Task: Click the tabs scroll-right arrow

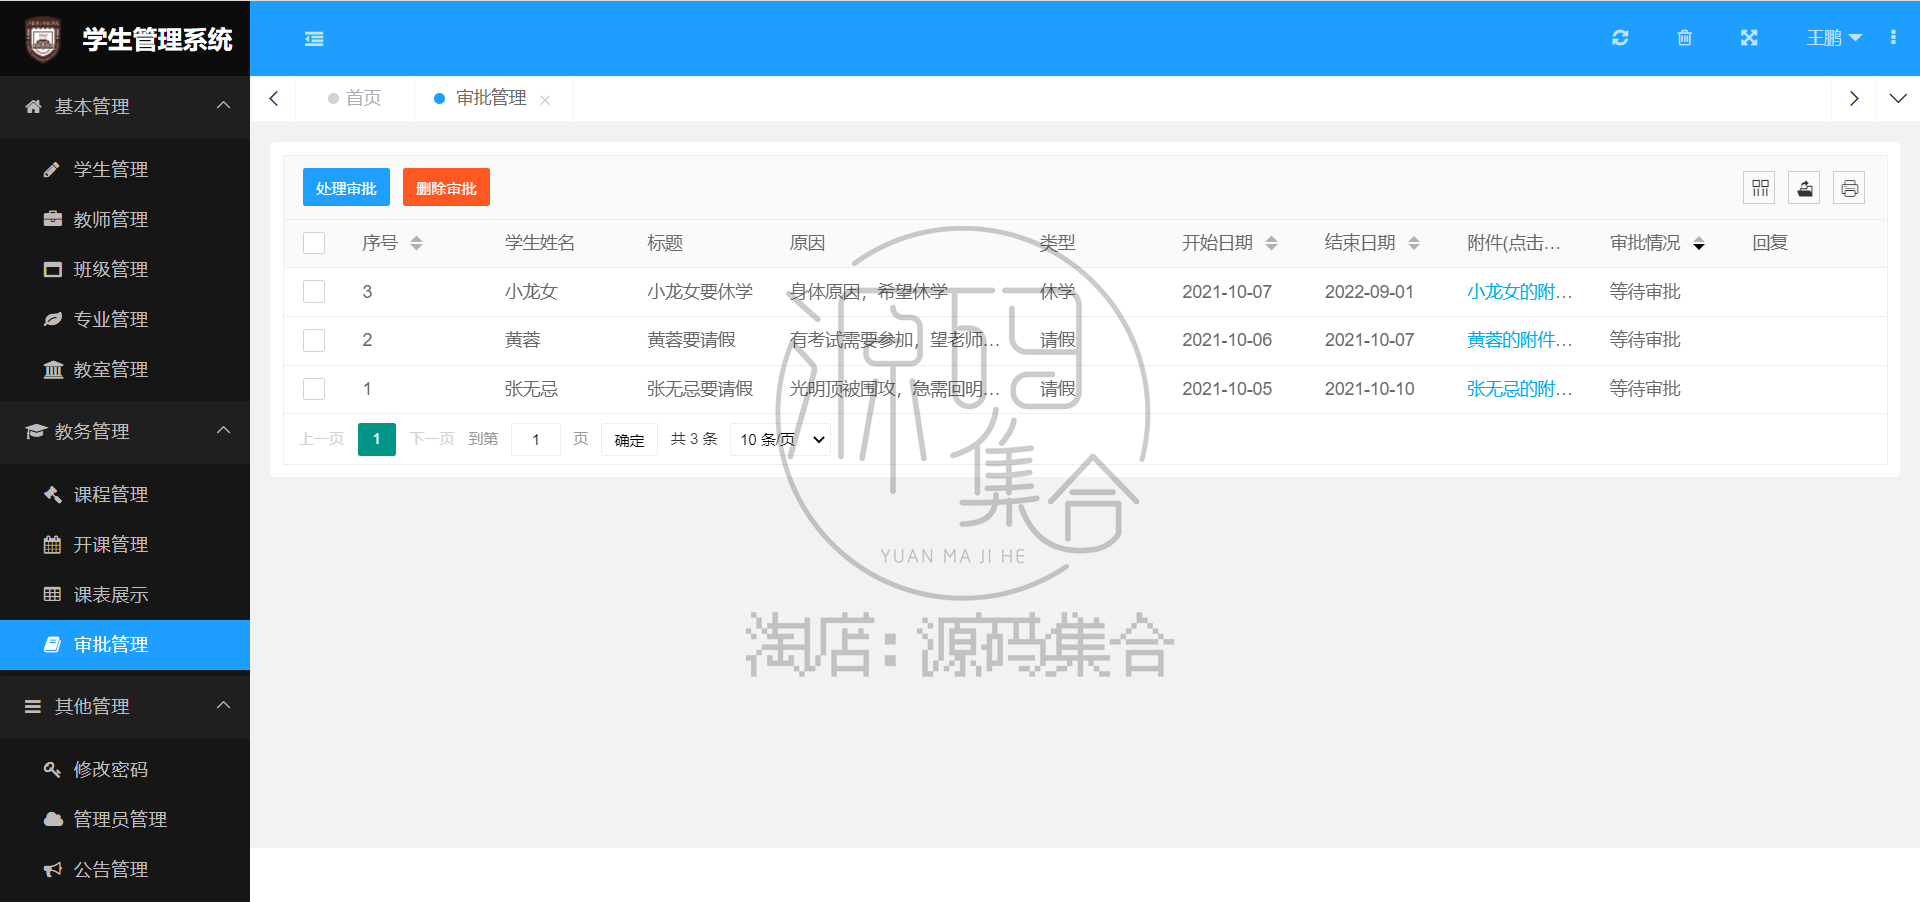Action: [x=1854, y=98]
